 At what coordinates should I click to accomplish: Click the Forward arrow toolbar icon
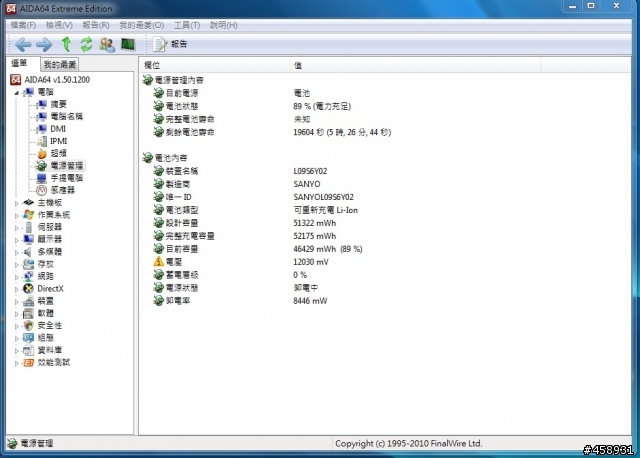(x=44, y=44)
